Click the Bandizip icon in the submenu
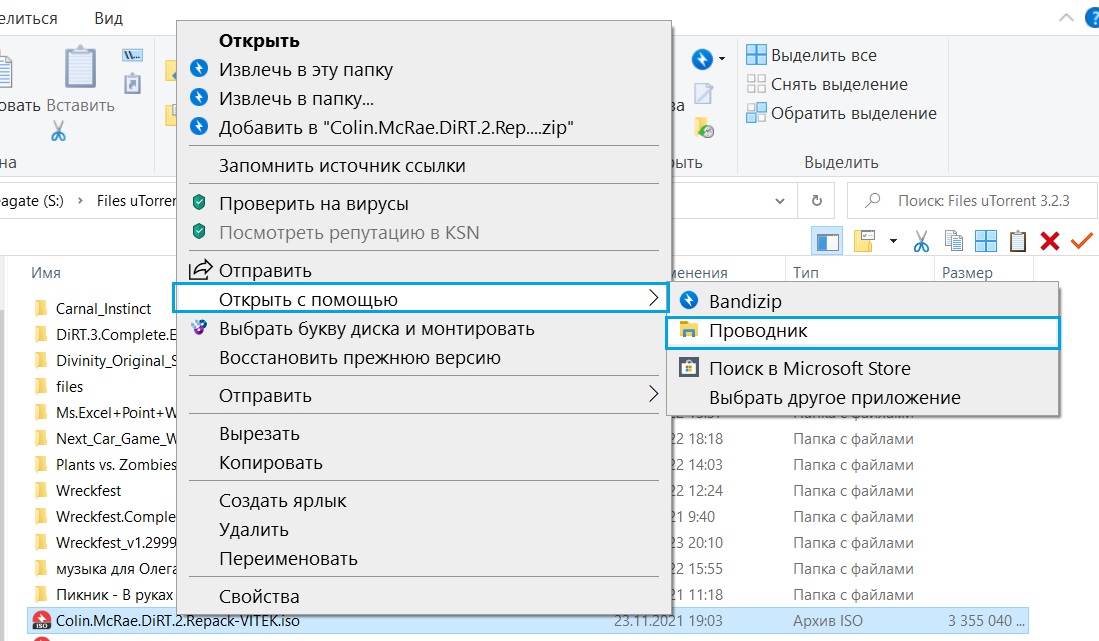The height and width of the screenshot is (641, 1099). (x=689, y=301)
